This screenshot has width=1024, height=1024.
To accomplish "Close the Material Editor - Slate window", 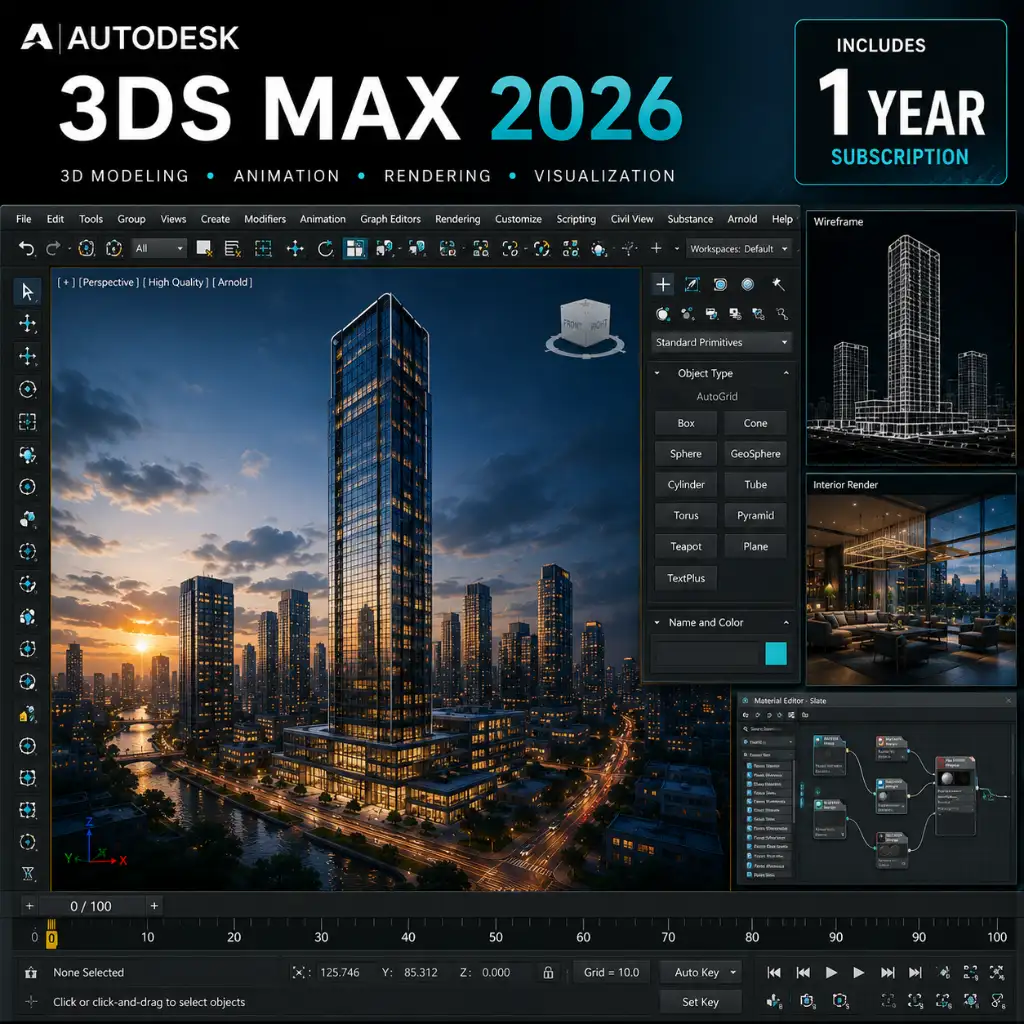I will (x=1008, y=700).
